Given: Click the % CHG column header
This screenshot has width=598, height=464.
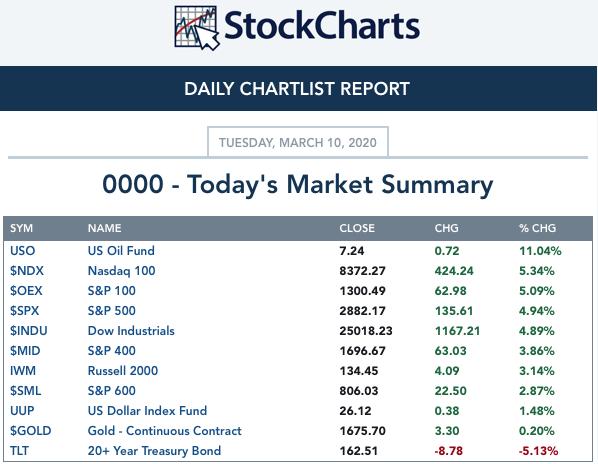Looking at the screenshot, I should click(537, 228).
